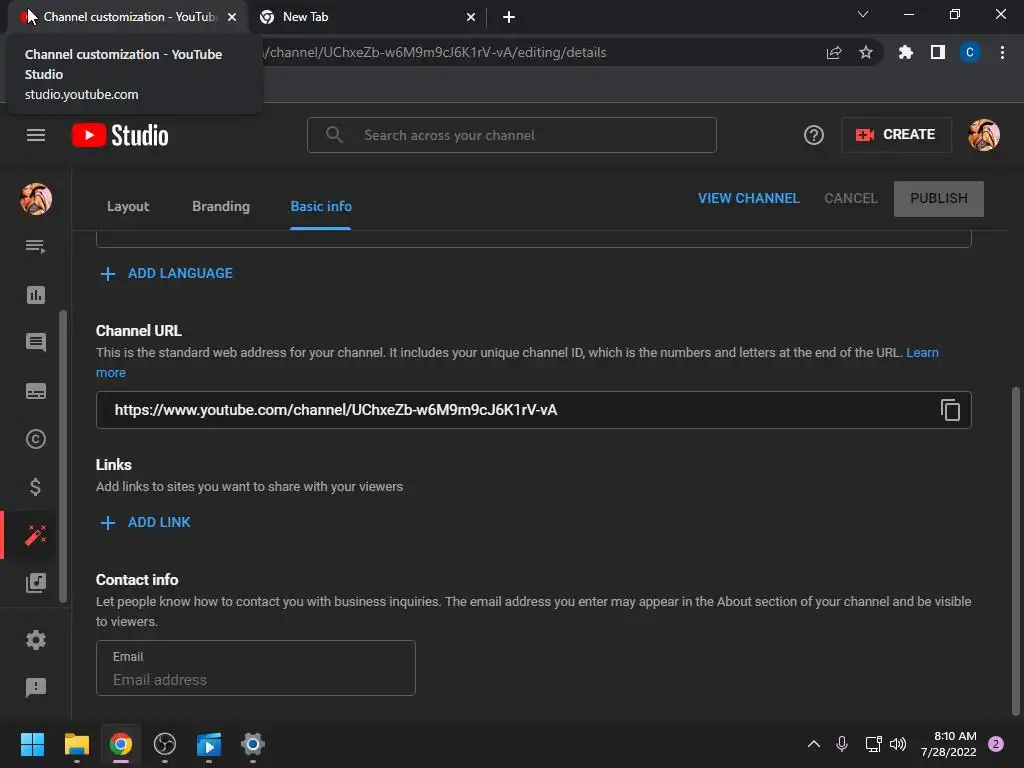This screenshot has height=768, width=1024.
Task: Open the Content sidebar icon
Action: [x=36, y=246]
